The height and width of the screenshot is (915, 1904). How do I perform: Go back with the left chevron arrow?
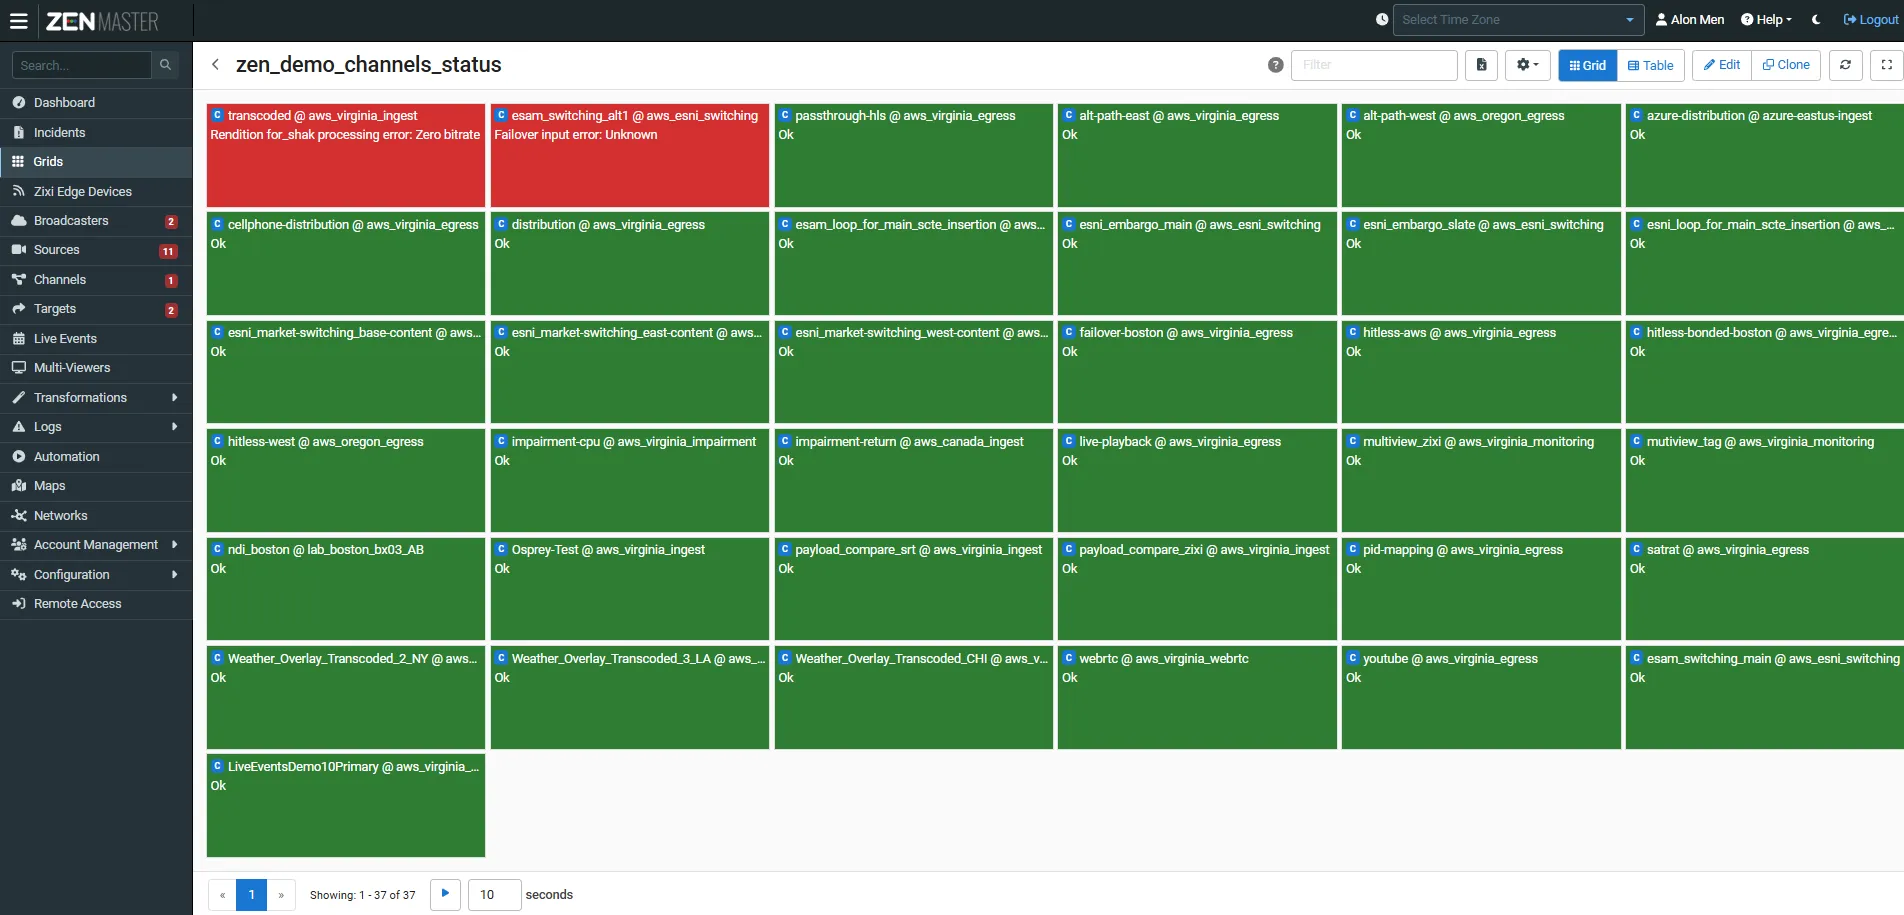point(215,65)
